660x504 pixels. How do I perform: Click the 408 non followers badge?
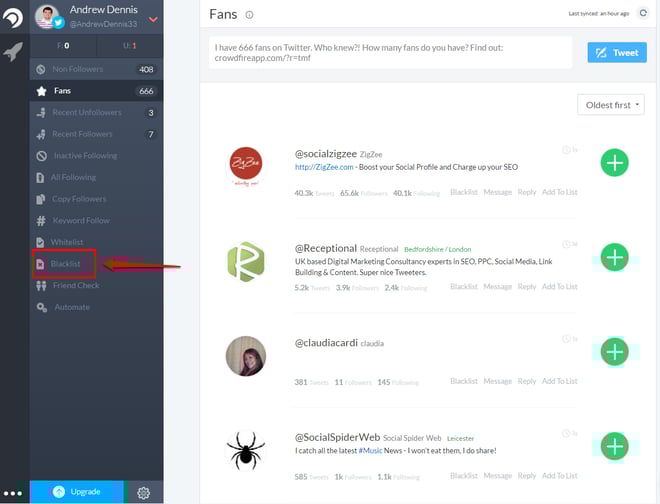(146, 69)
